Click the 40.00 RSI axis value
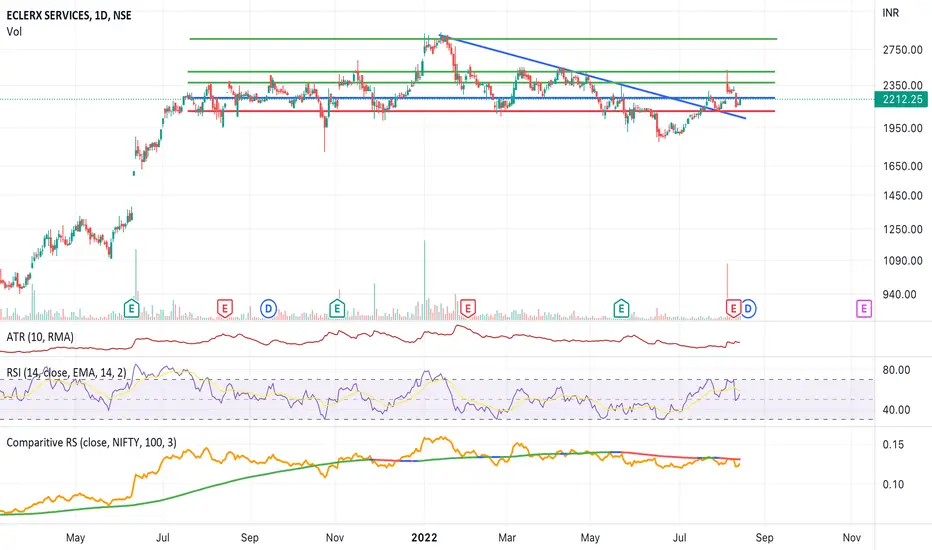932x550 pixels. click(x=896, y=410)
